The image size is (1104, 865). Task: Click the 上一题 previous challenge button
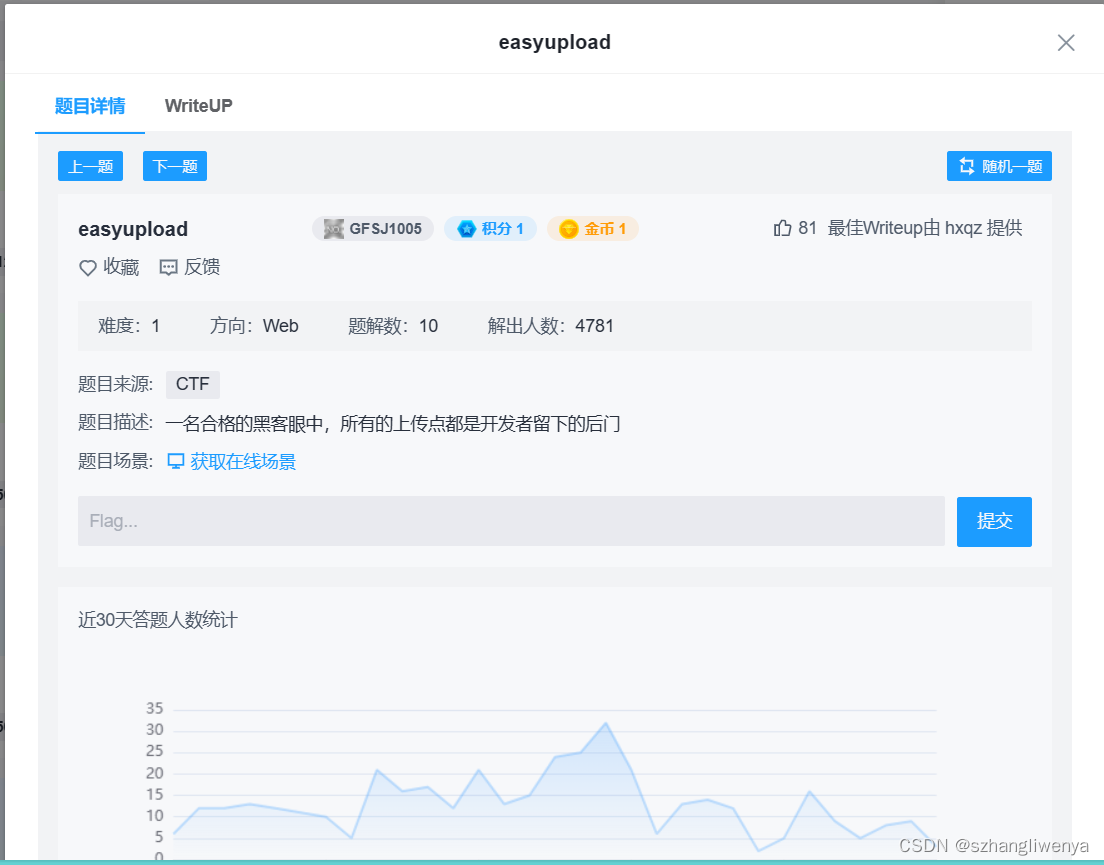pyautogui.click(x=90, y=165)
